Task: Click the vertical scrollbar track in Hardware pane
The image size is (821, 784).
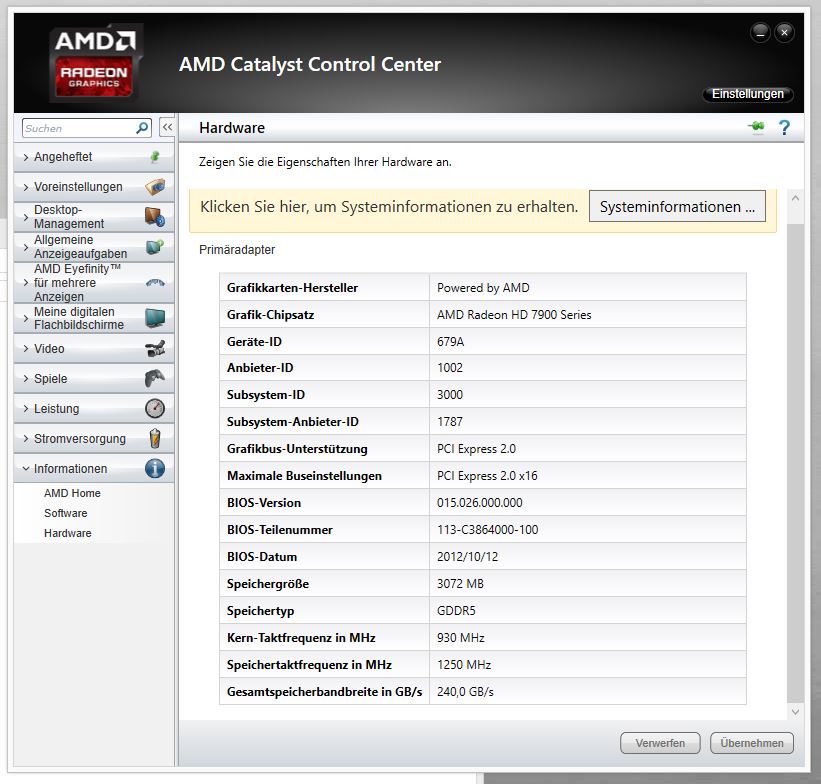Action: (795, 463)
